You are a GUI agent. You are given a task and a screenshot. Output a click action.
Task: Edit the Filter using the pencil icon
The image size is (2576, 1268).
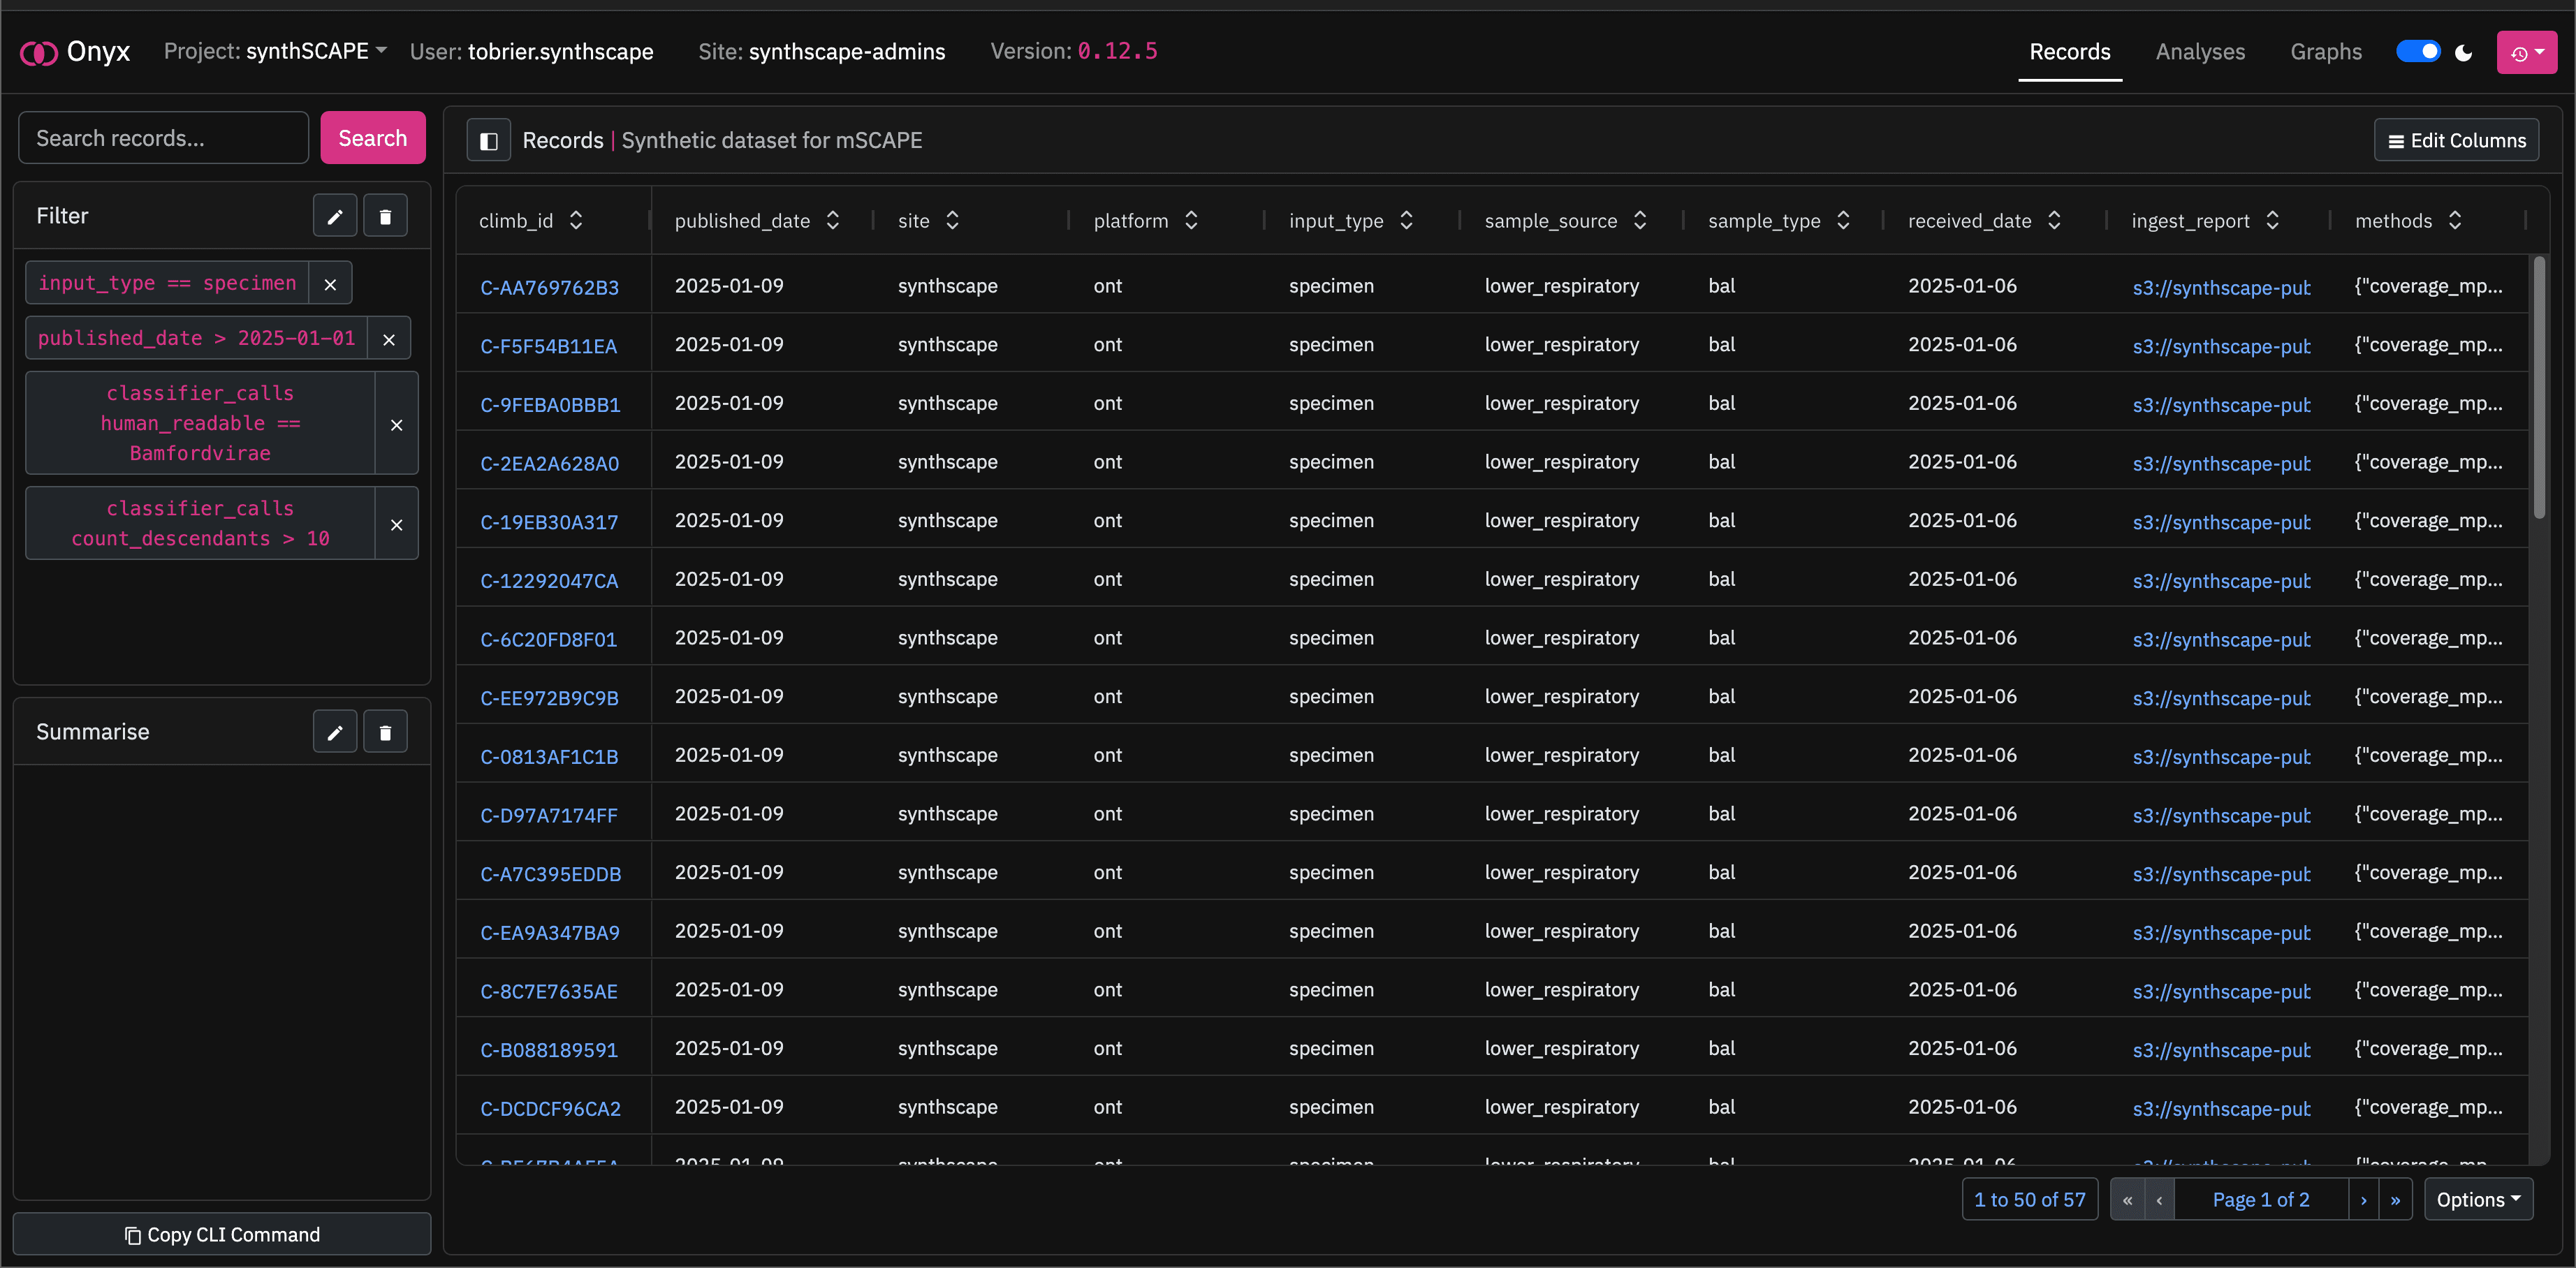click(334, 215)
